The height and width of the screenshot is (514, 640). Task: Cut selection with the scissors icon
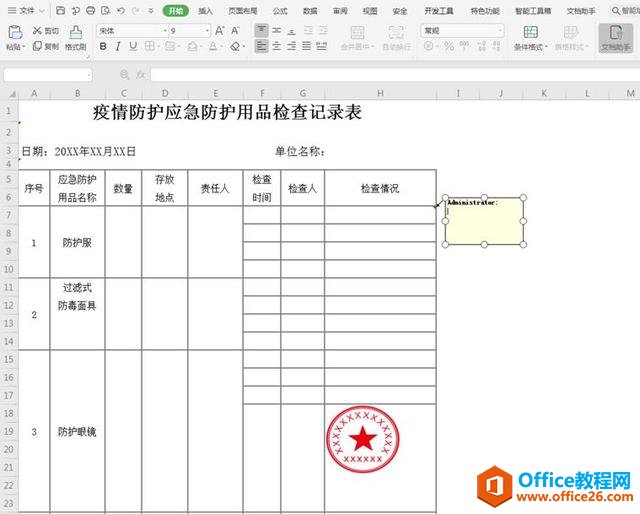coord(38,31)
